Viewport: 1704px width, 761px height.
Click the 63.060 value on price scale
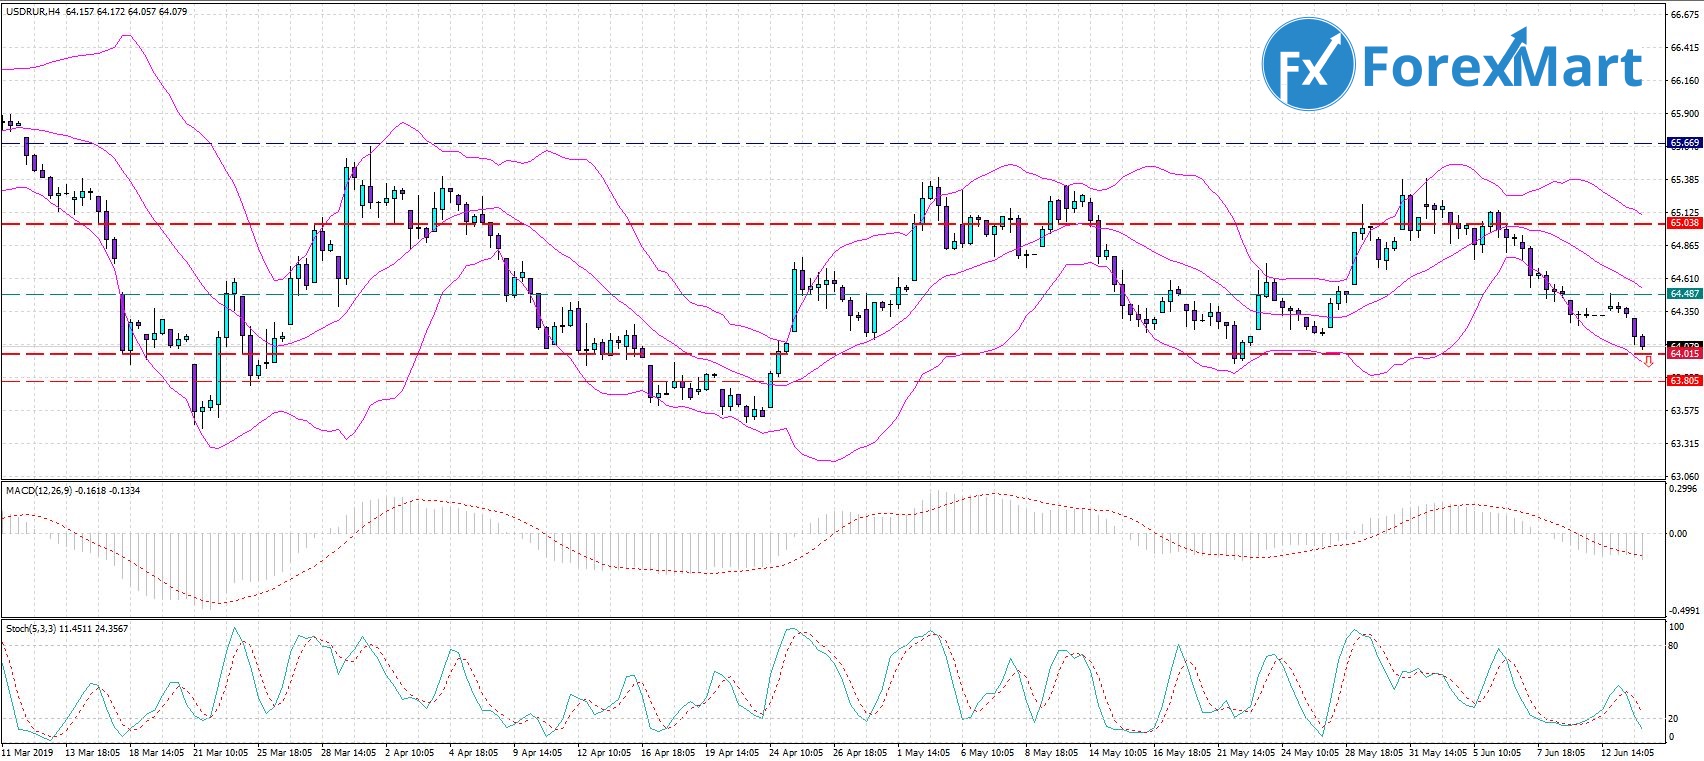1684,477
